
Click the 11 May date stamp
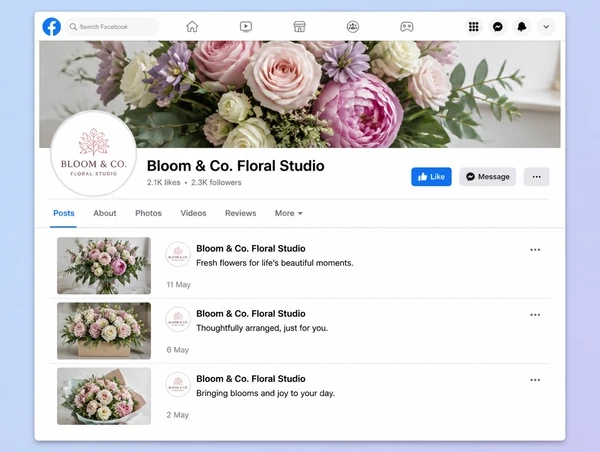178,284
